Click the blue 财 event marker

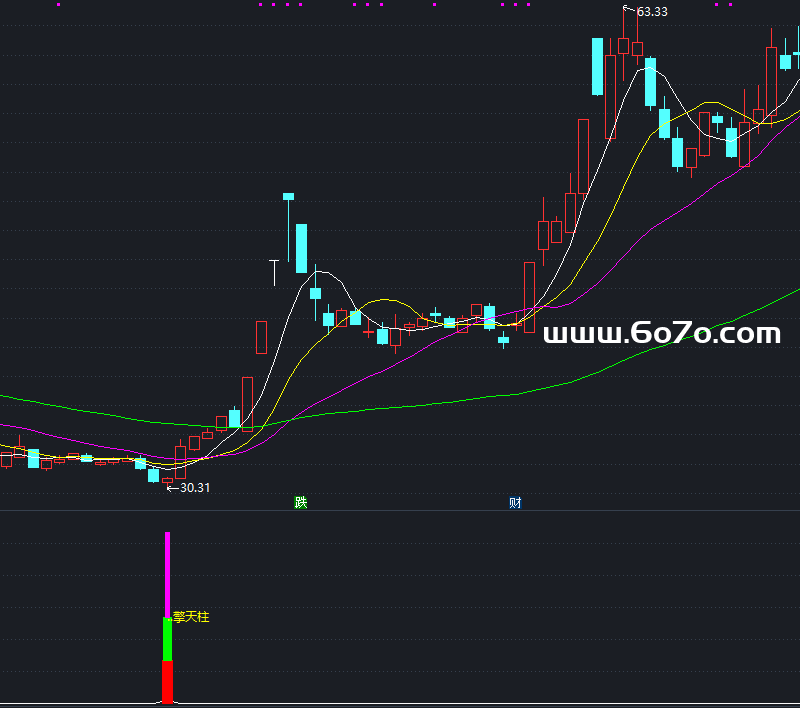point(515,502)
